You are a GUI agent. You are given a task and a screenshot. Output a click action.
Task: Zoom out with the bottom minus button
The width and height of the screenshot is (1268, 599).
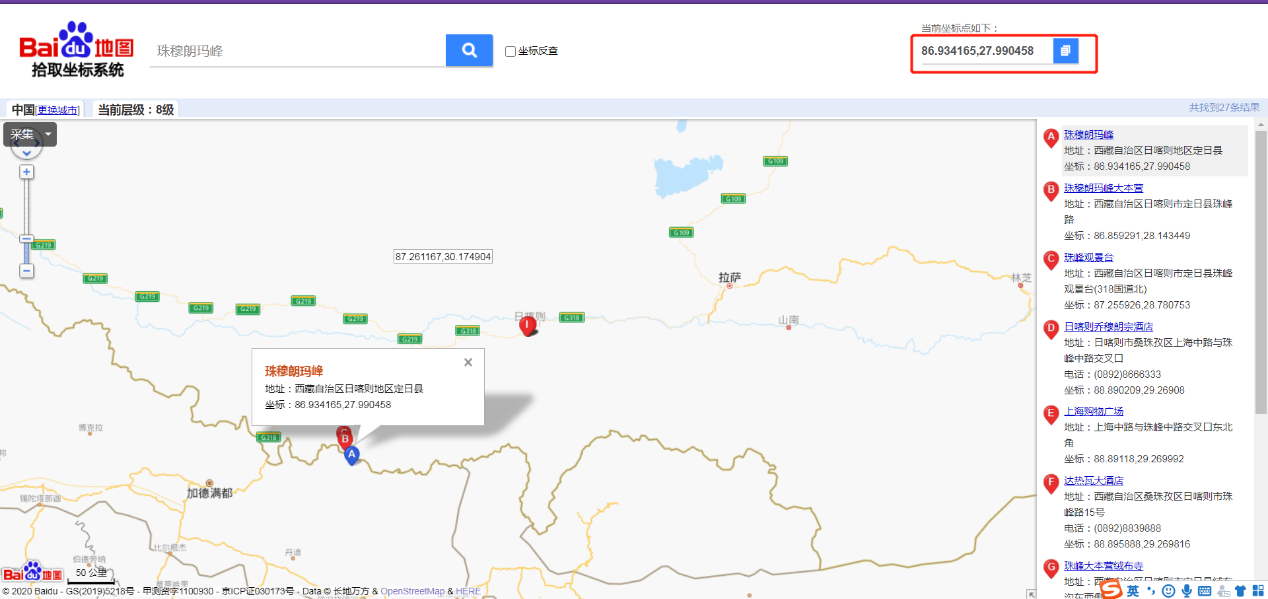pyautogui.click(x=27, y=271)
